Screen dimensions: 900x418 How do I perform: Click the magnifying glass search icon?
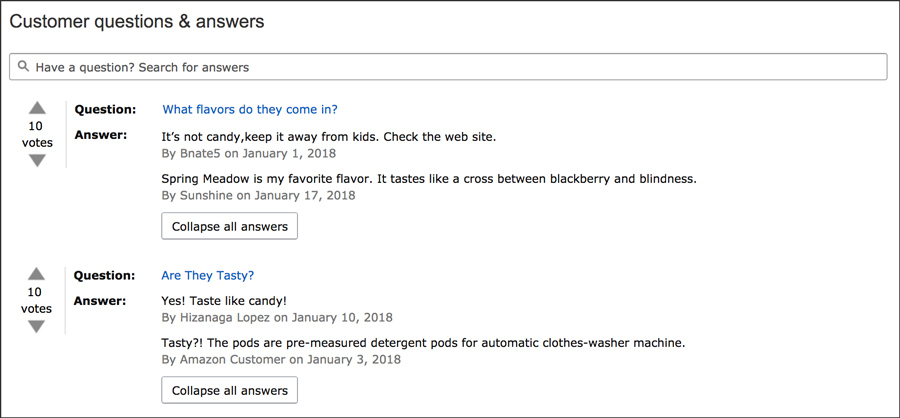pos(23,67)
